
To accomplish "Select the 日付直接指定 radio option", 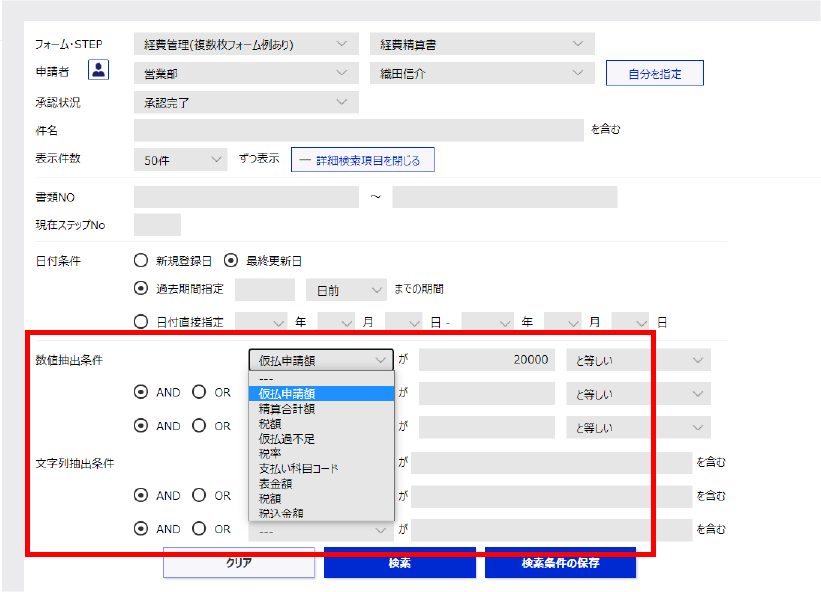I will point(141,322).
